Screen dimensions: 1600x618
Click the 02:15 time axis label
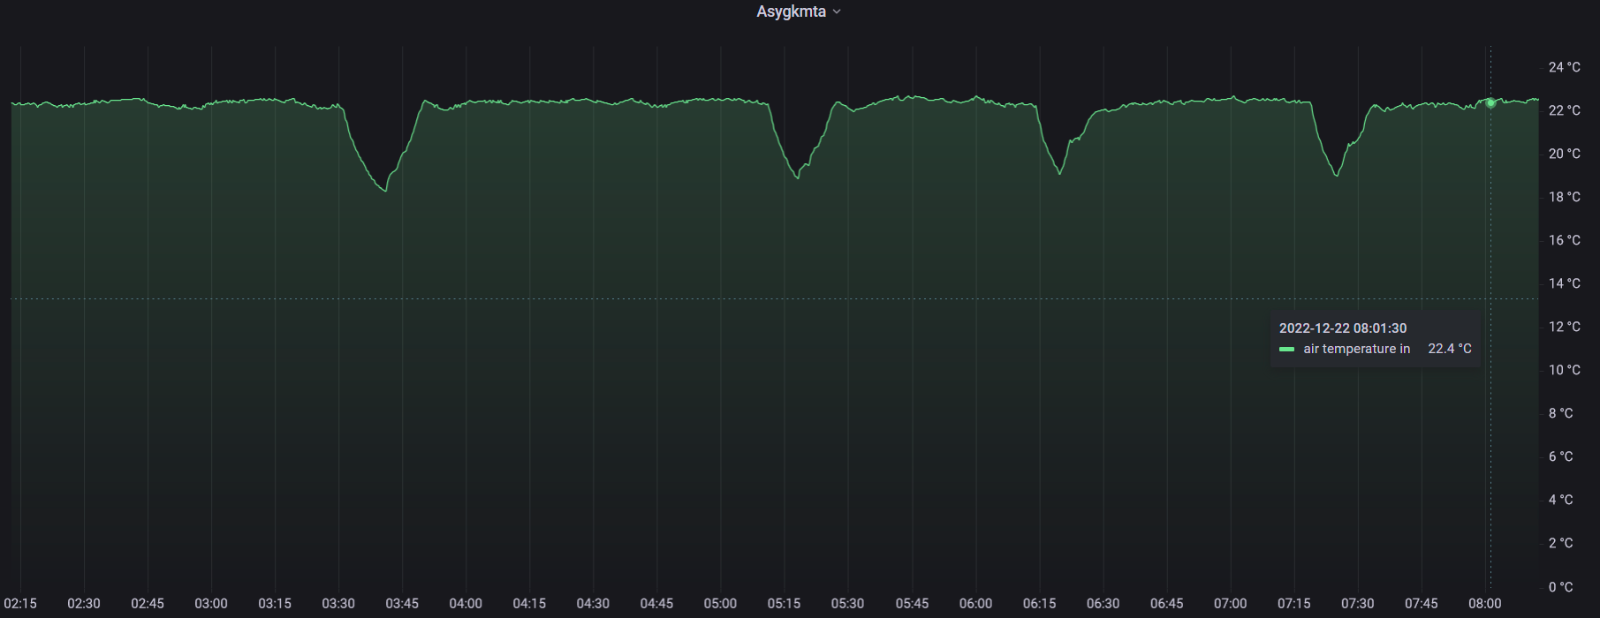pyautogui.click(x=20, y=603)
